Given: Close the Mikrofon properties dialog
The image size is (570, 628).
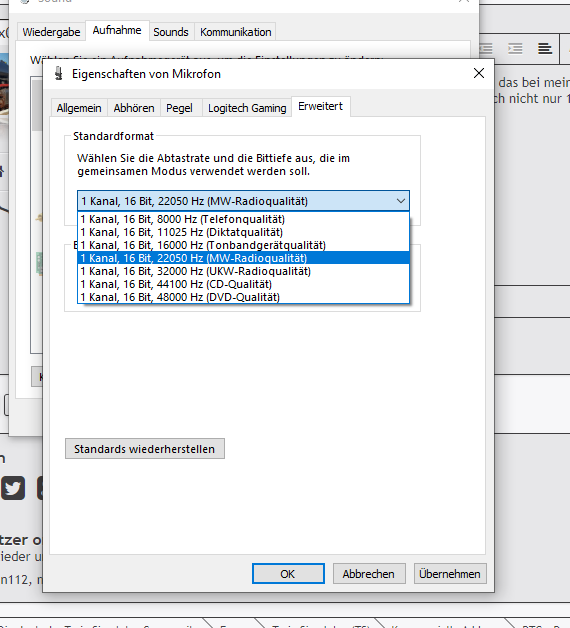Looking at the screenshot, I should (479, 73).
